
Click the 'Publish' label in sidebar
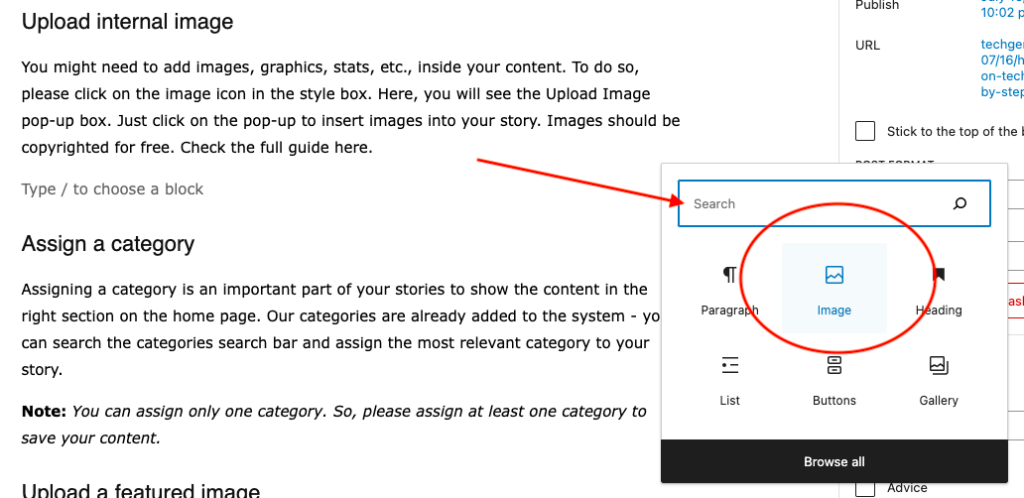click(x=877, y=5)
